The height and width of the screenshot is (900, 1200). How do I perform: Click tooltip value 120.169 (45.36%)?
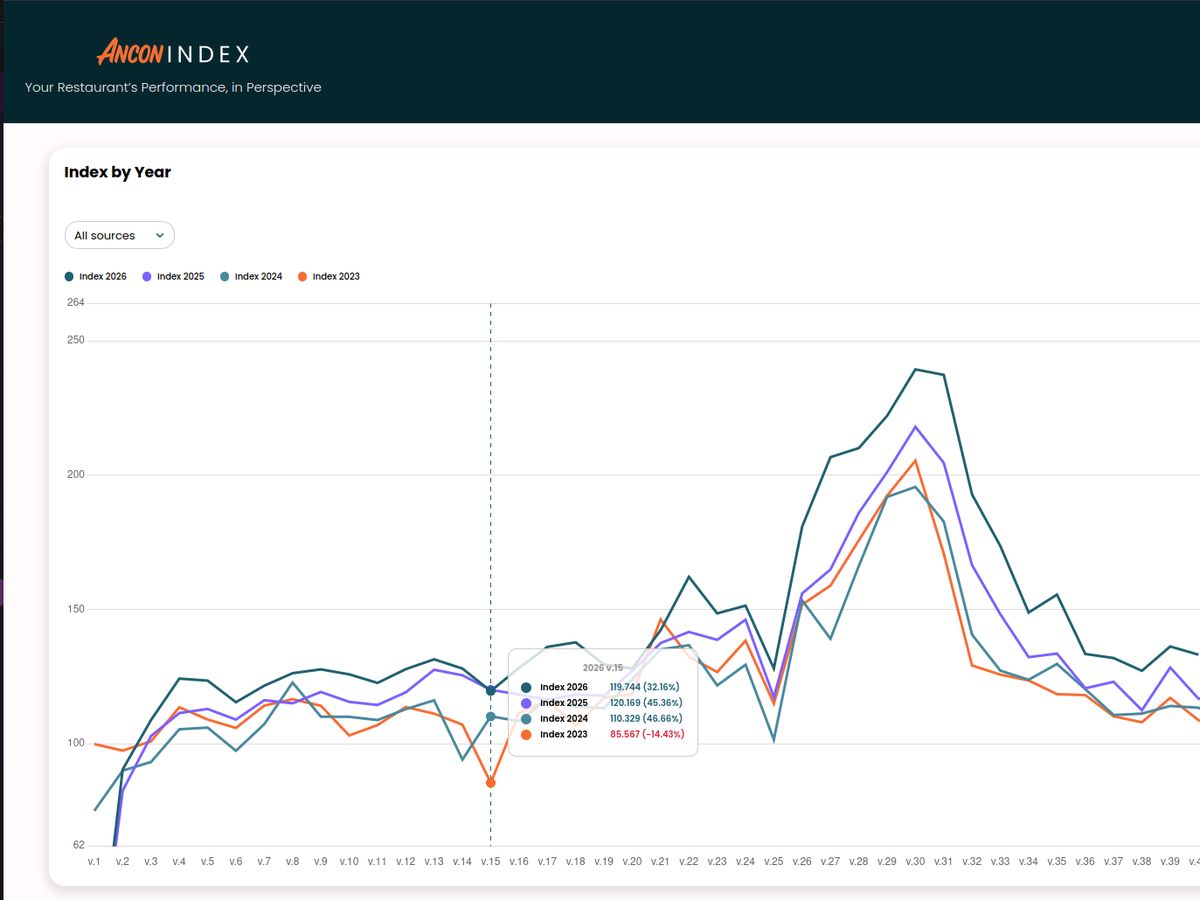pyautogui.click(x=645, y=703)
